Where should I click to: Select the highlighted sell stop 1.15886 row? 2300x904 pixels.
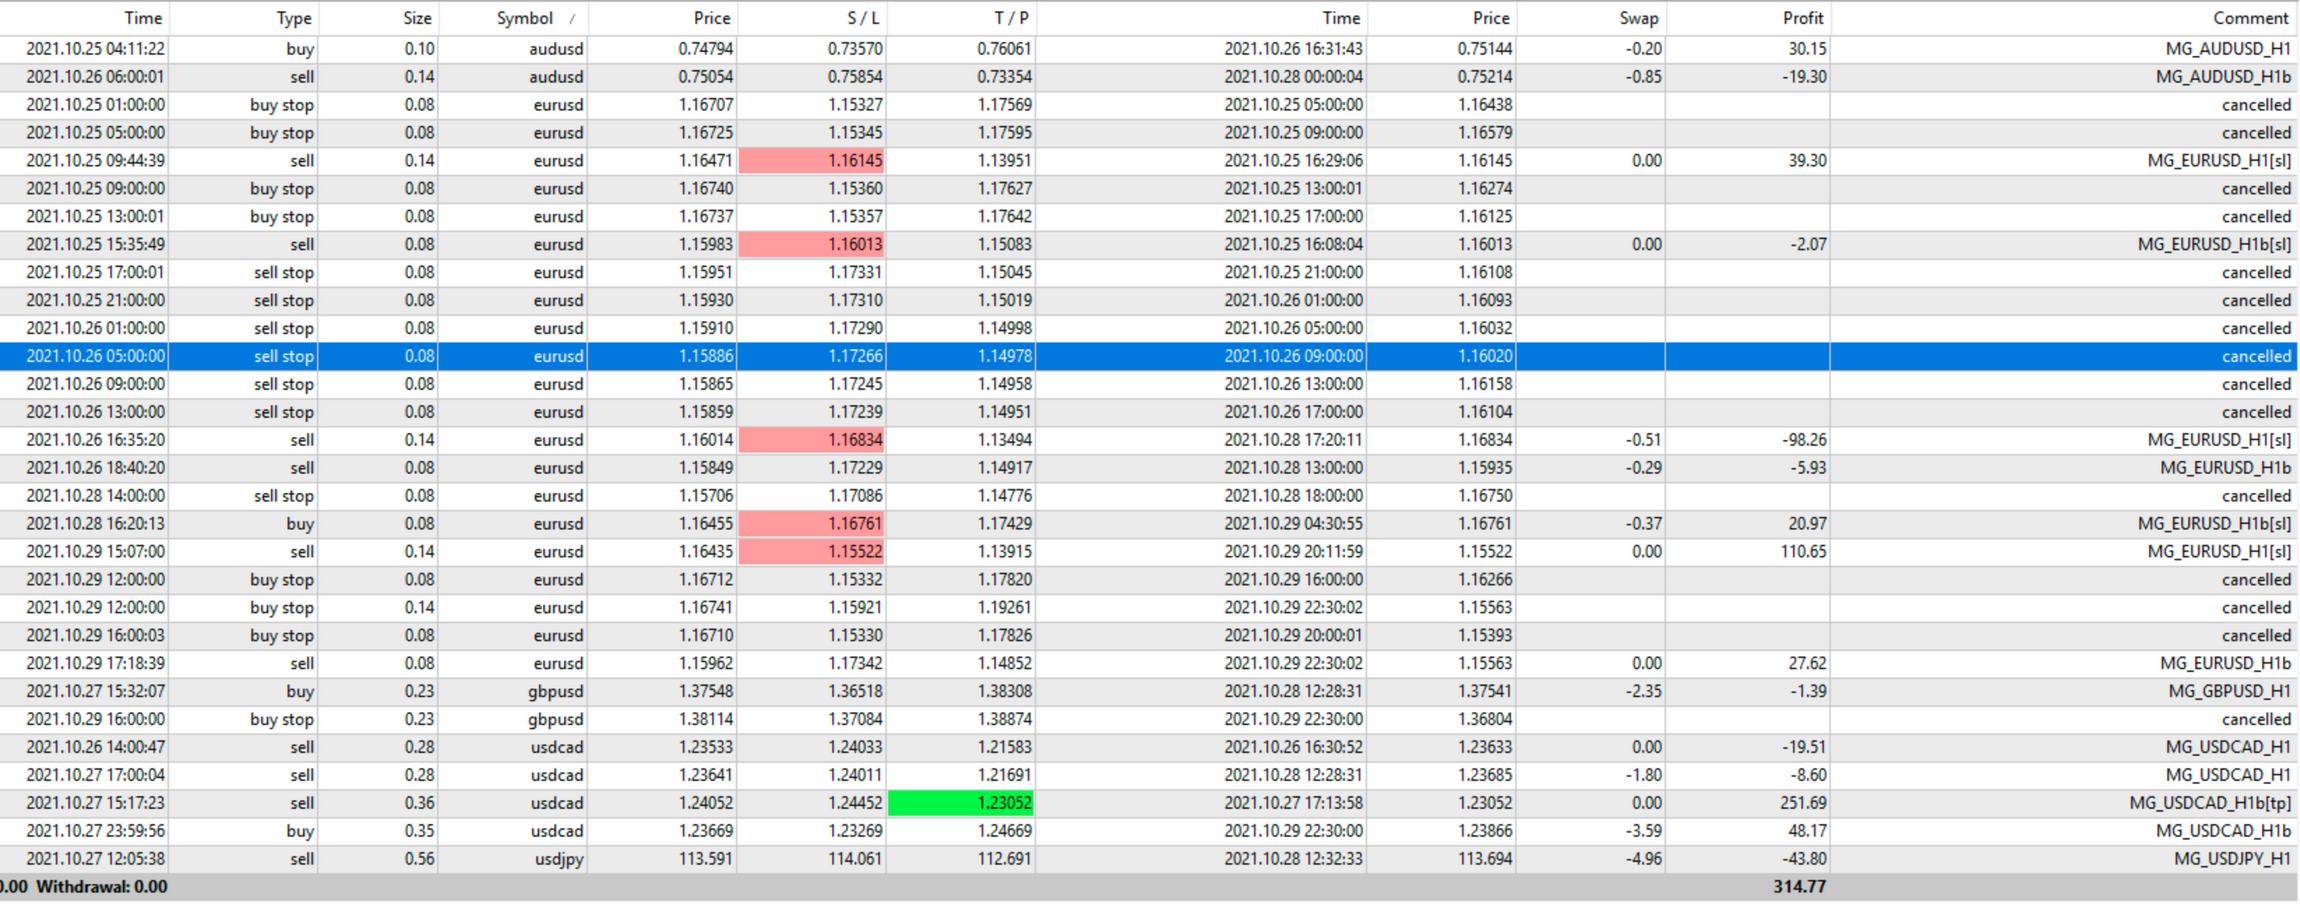click(x=1148, y=356)
